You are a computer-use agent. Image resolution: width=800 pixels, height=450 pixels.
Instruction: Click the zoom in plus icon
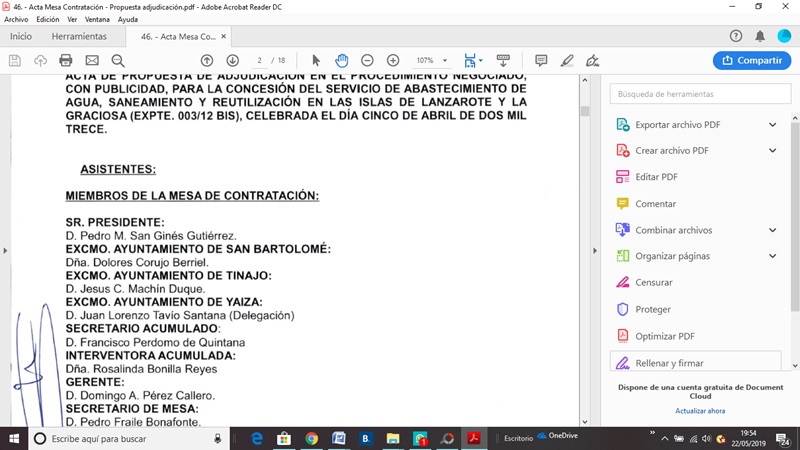(393, 61)
